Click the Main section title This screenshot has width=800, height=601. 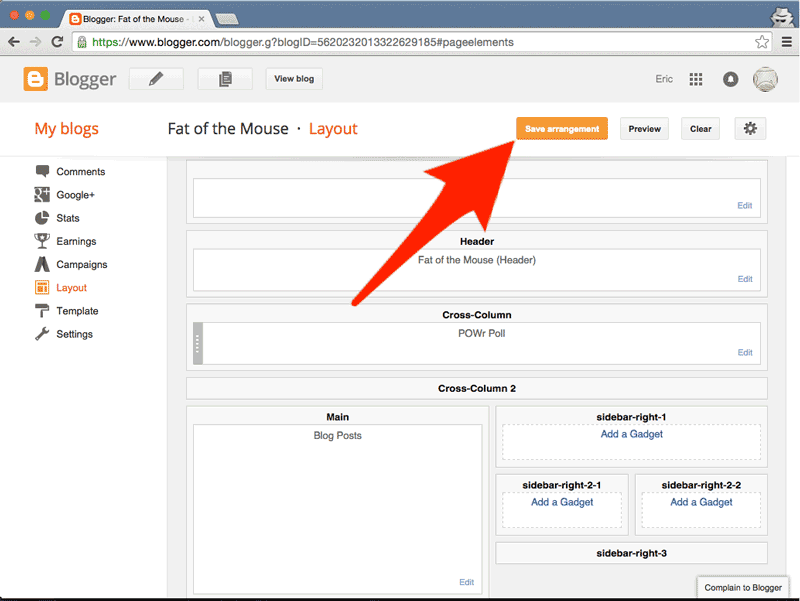tap(338, 417)
